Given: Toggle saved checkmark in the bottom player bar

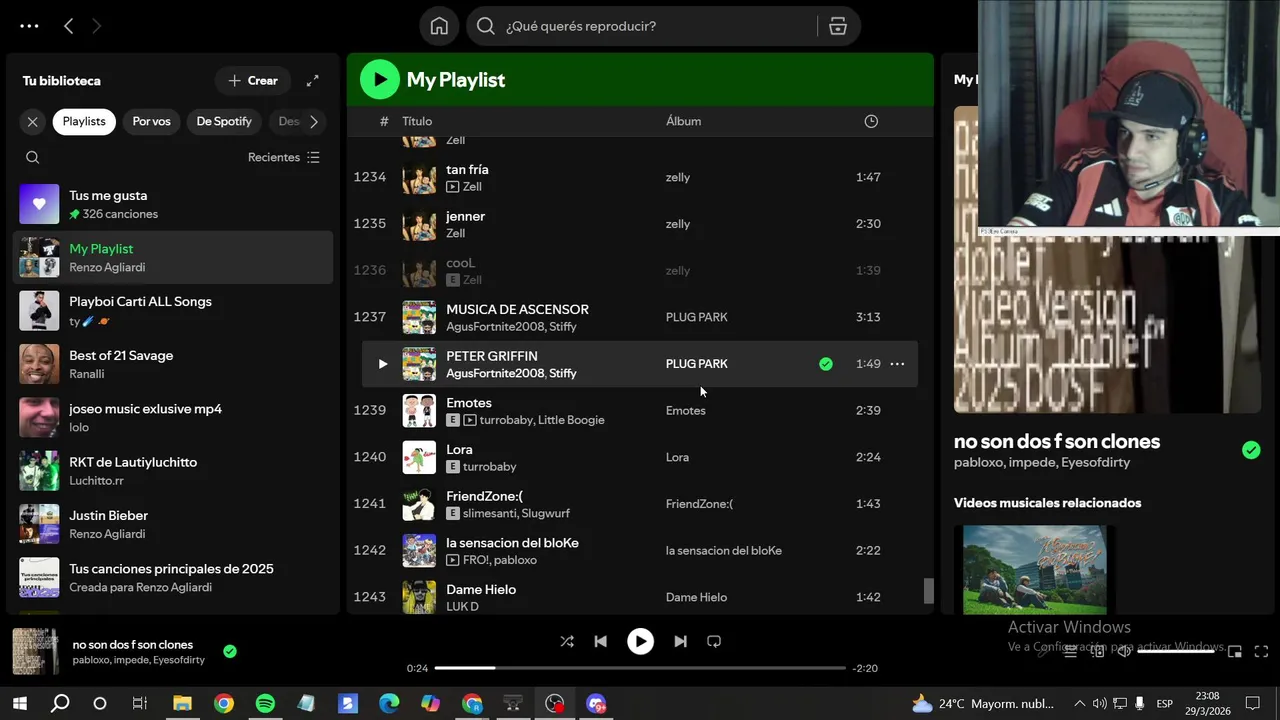Looking at the screenshot, I should click(230, 651).
